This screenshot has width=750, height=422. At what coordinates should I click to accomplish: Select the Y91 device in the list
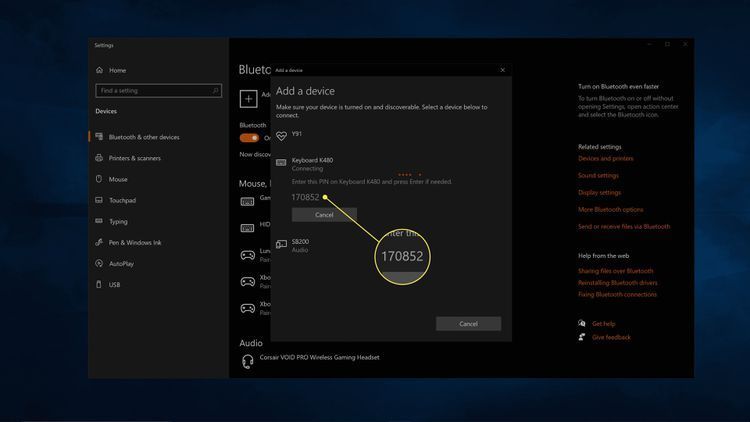pos(297,136)
